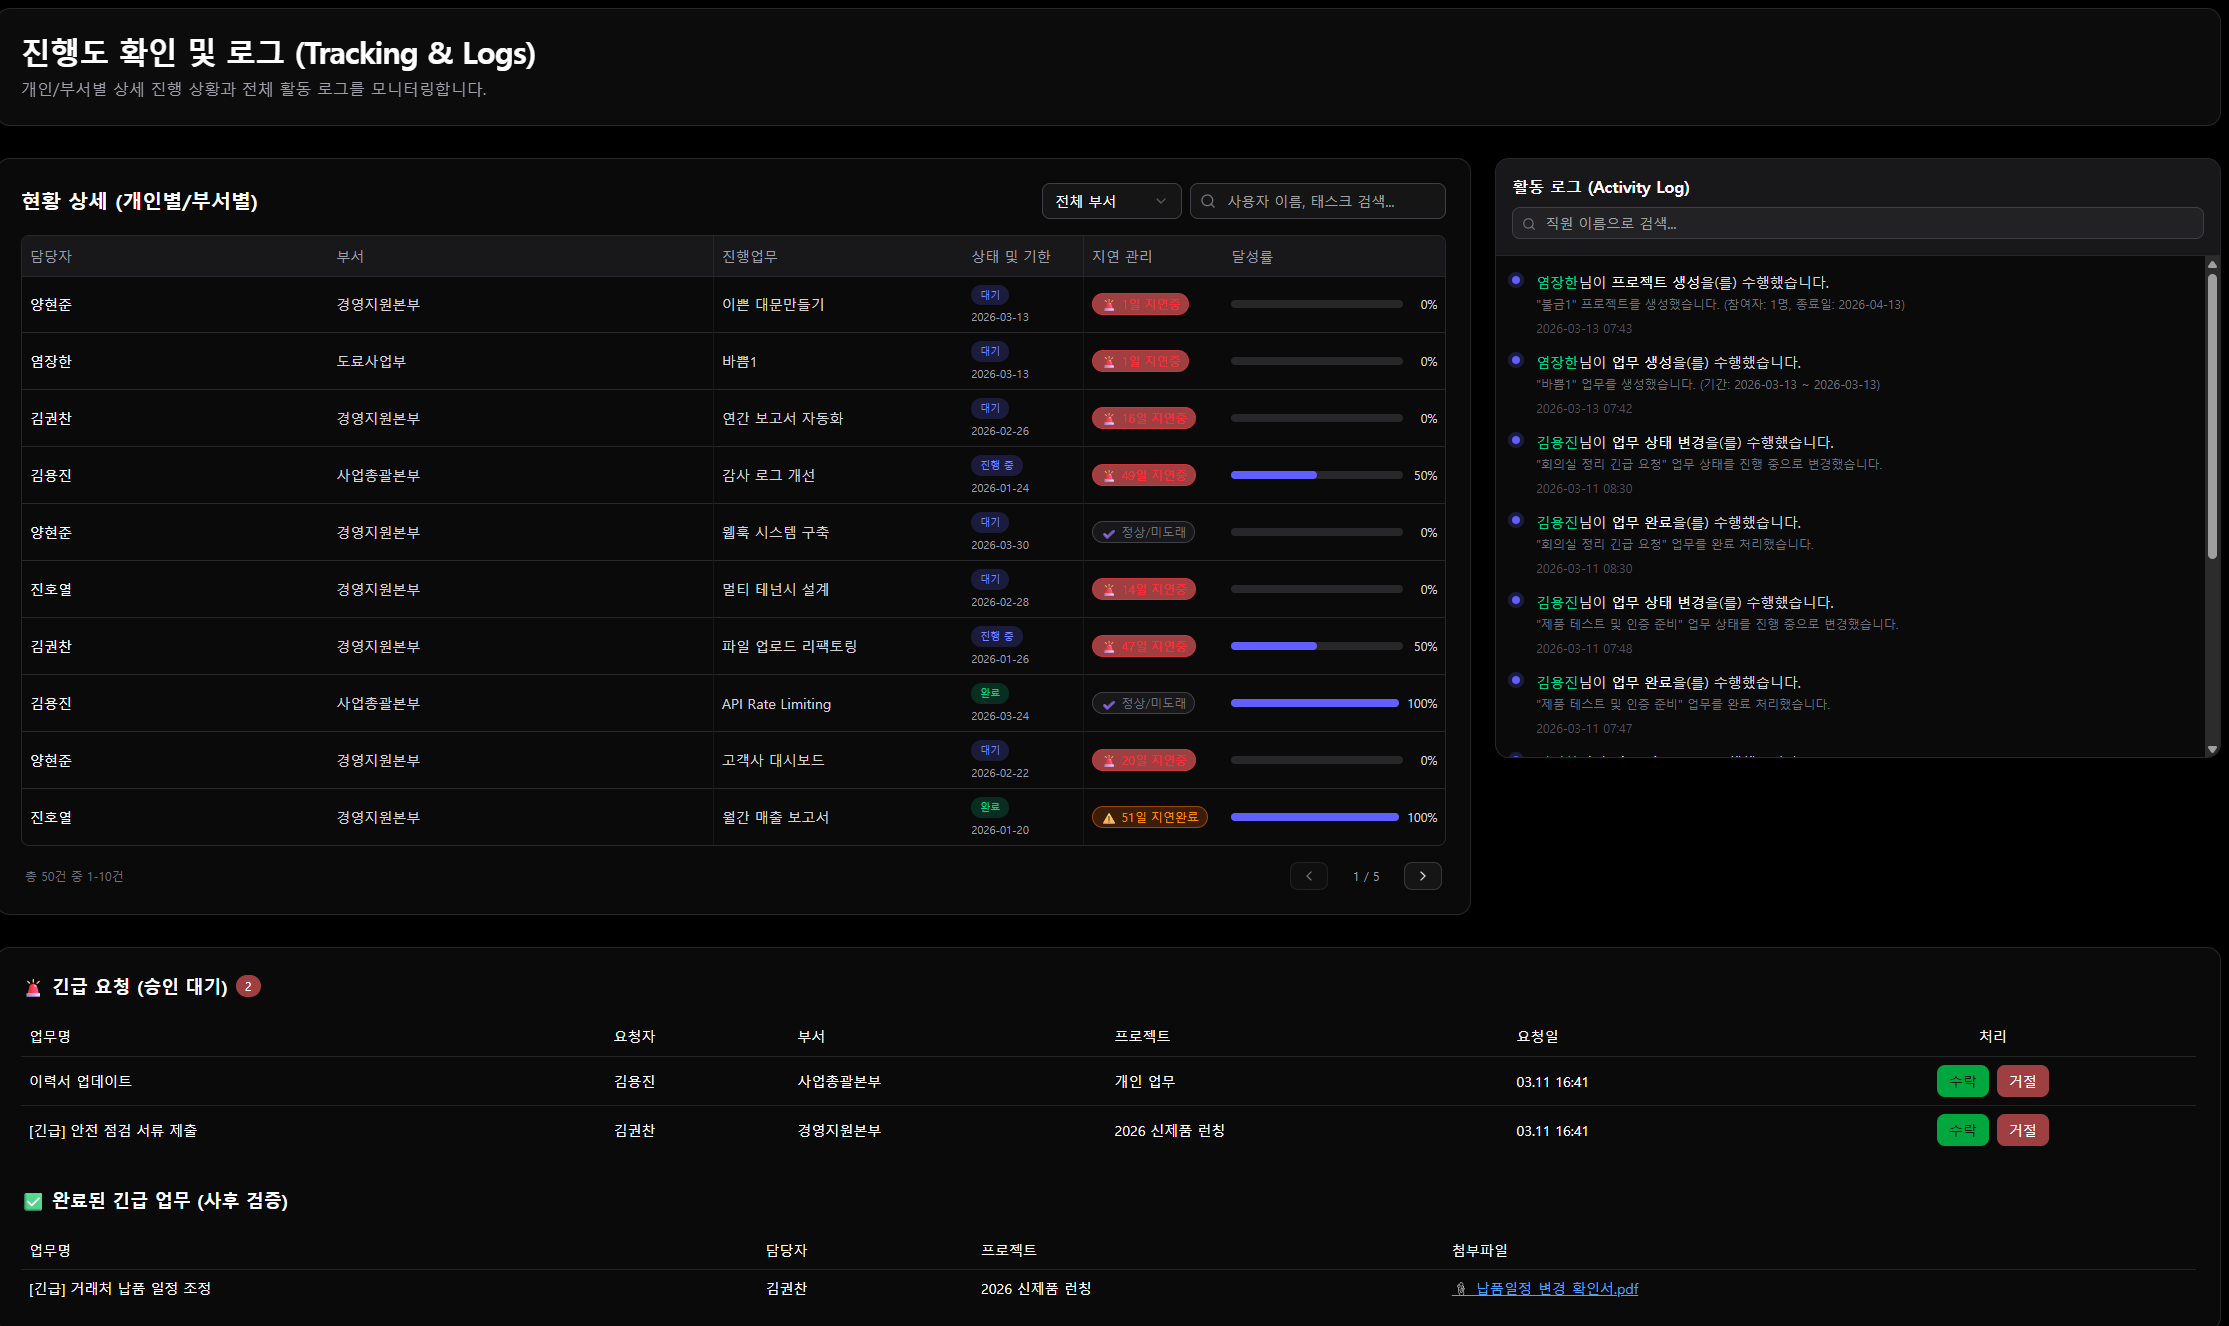The image size is (2229, 1326).
Task: Click the activity log scrollbar down arrow
Action: coord(2212,749)
